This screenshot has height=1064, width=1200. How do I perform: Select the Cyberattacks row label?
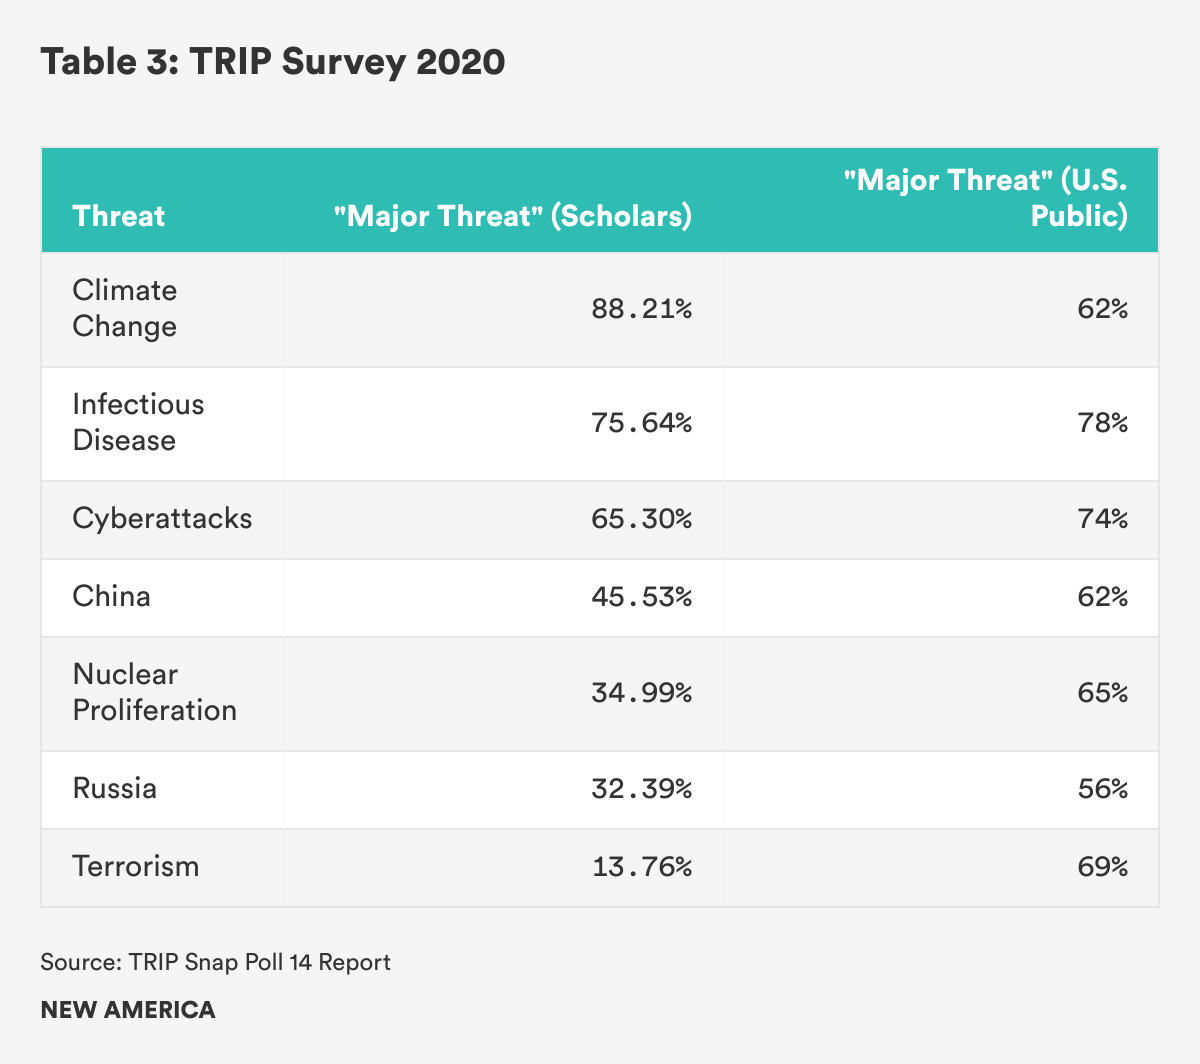162,518
